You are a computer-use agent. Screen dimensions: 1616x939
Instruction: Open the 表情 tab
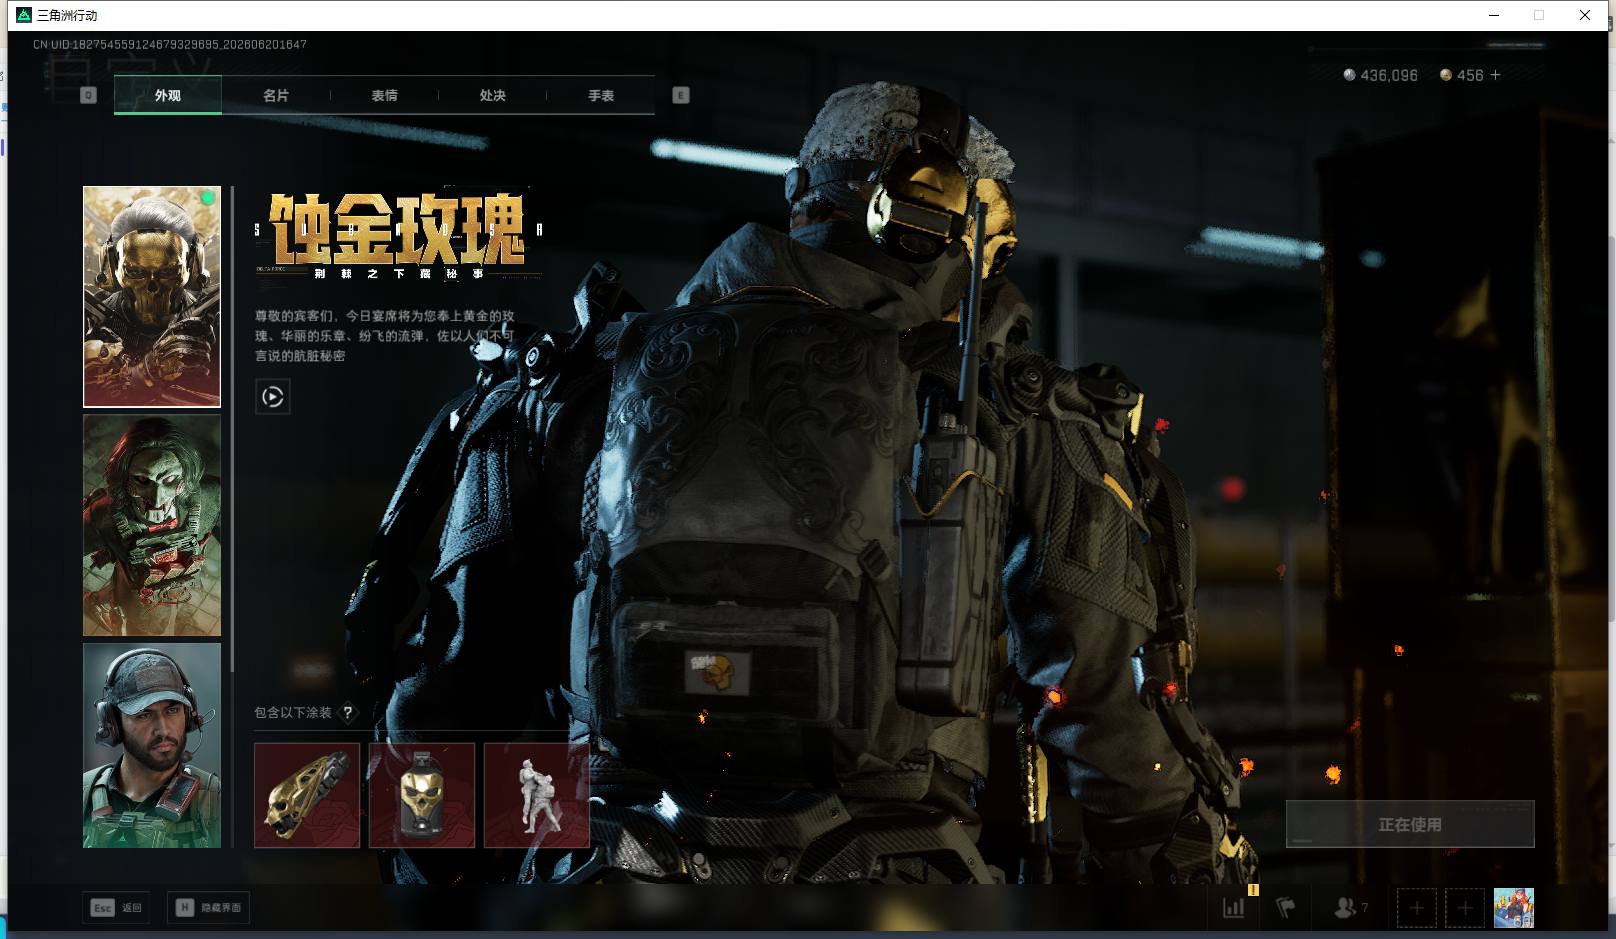(384, 95)
